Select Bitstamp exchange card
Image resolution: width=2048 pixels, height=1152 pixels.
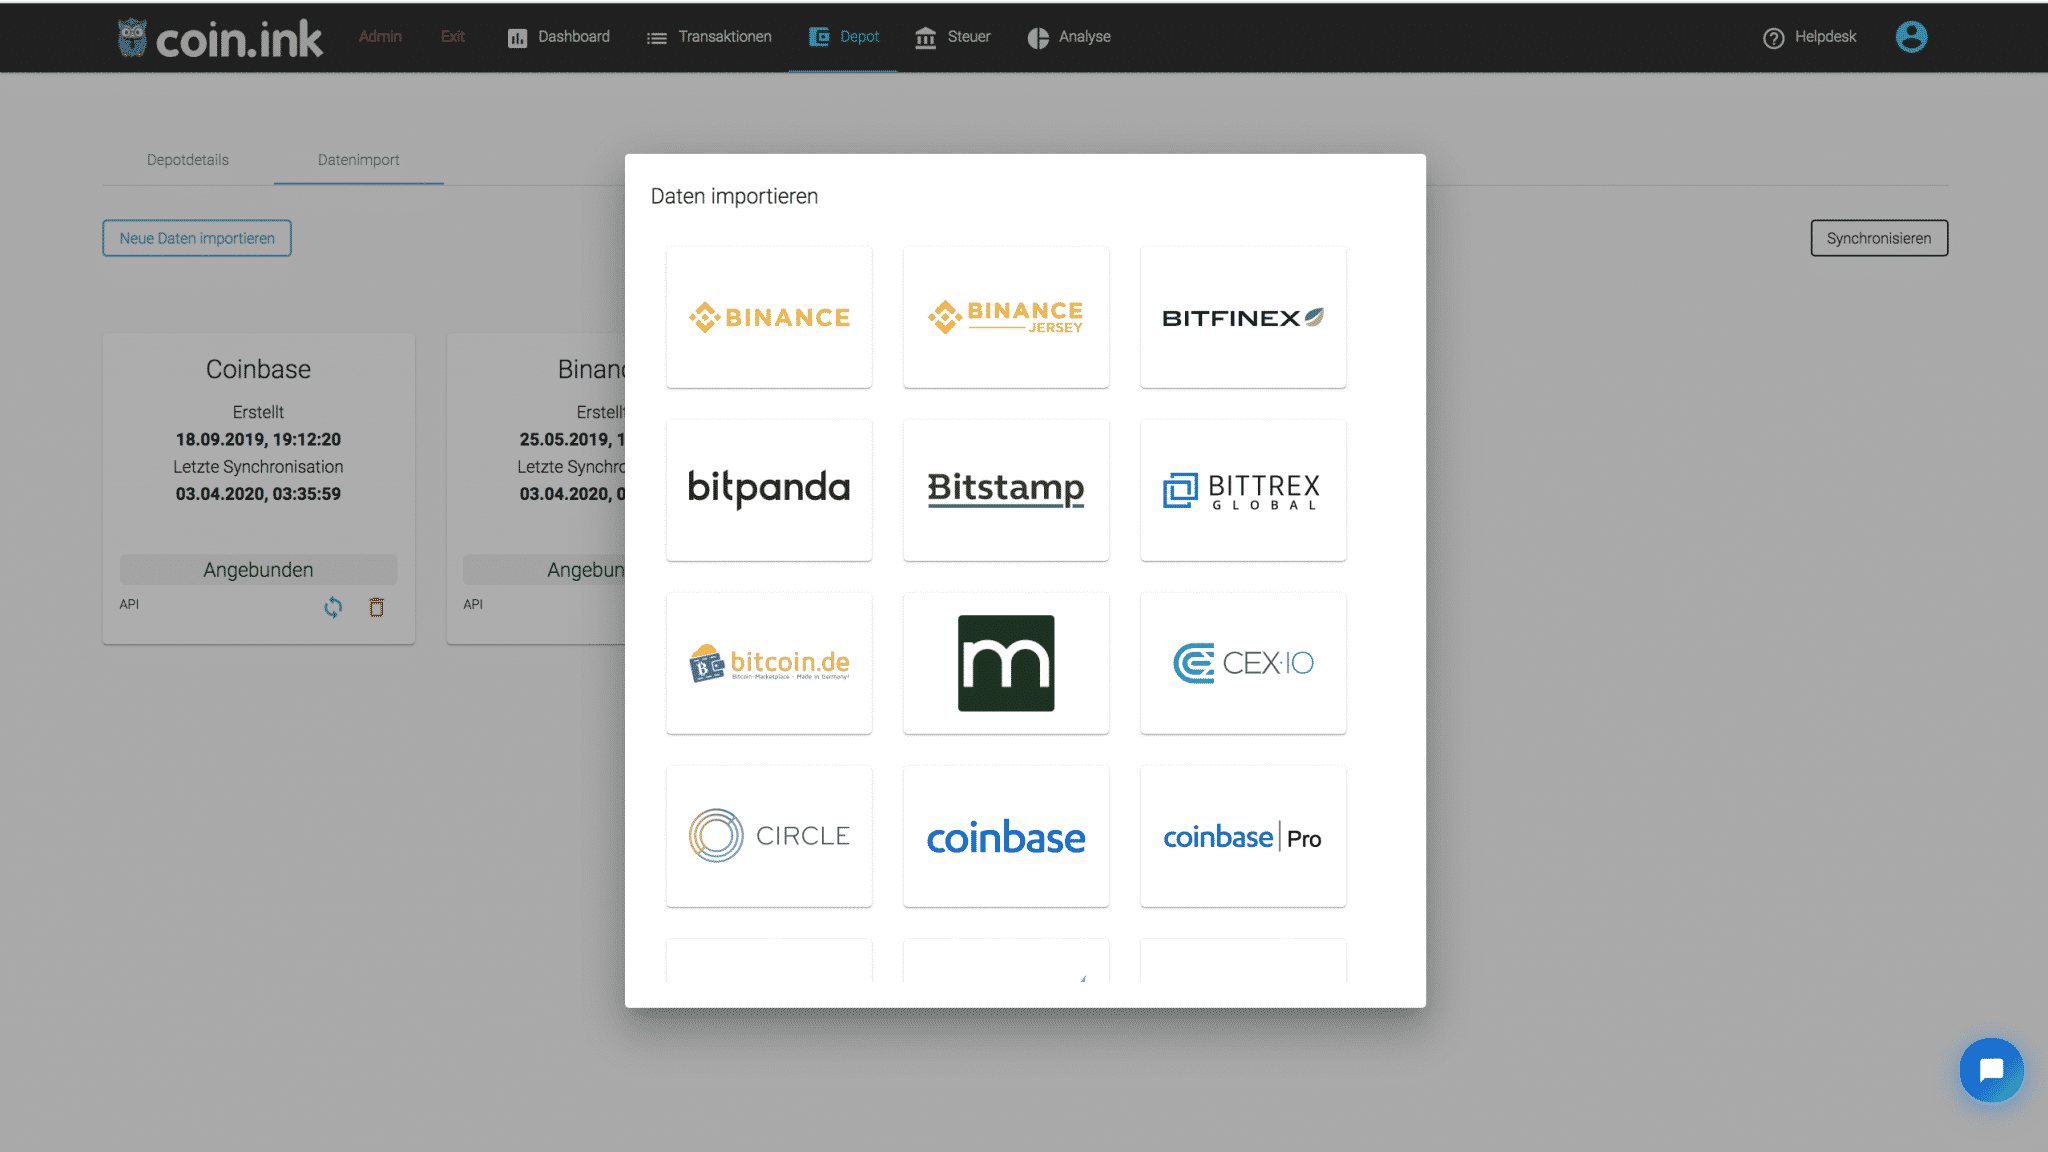pos(1006,490)
